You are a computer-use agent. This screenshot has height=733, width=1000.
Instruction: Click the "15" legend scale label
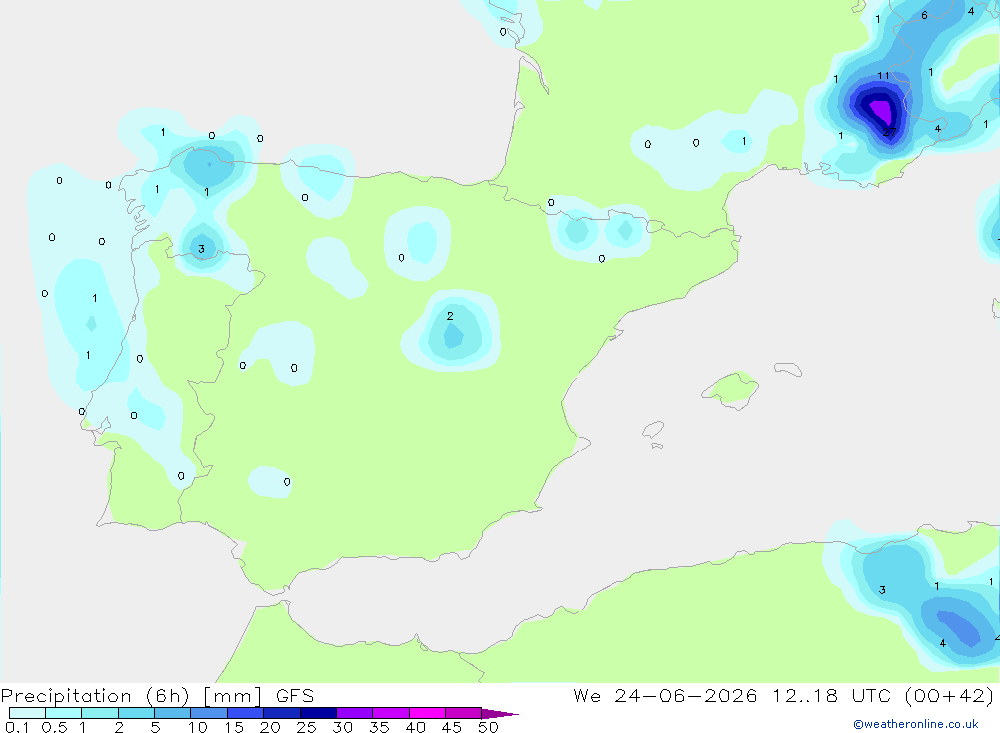[x=234, y=727]
